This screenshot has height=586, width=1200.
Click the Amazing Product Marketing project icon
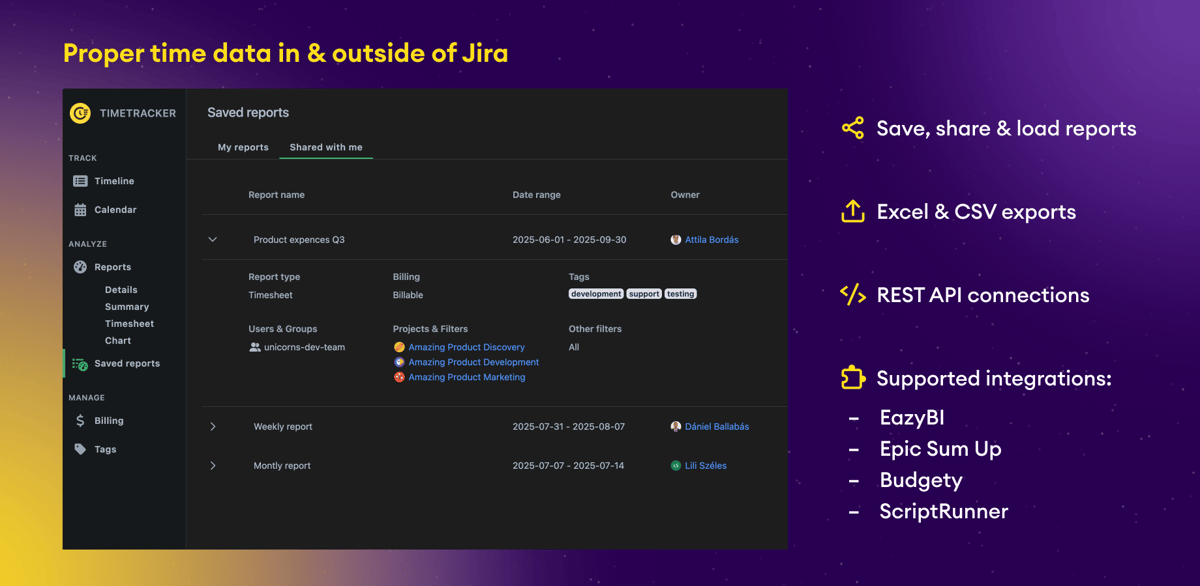point(399,377)
